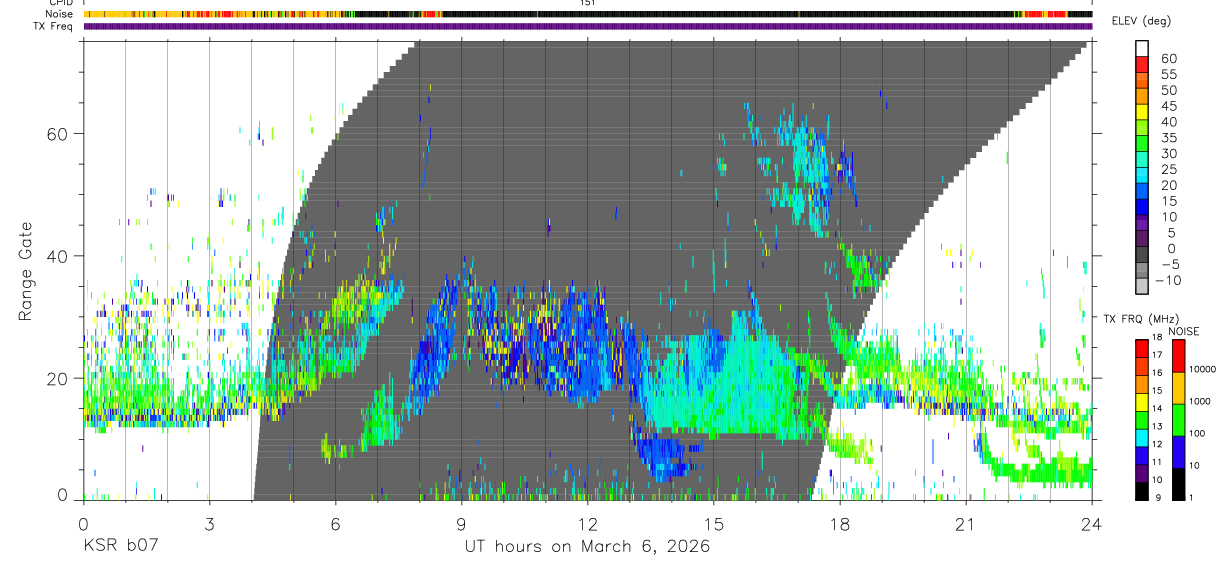Click the green 100–1000 NOISE color segment

pyautogui.click(x=1179, y=419)
